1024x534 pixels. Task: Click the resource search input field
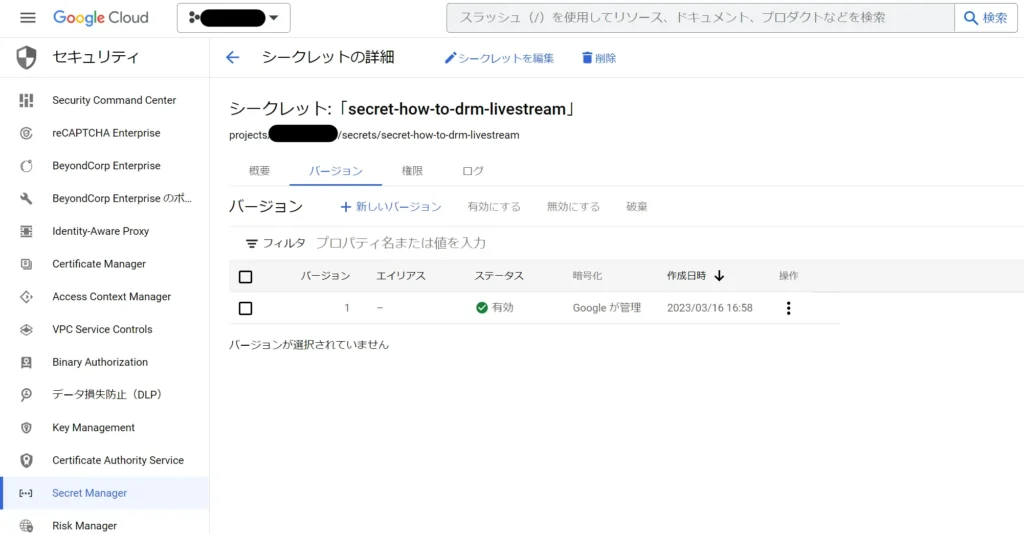(700, 18)
